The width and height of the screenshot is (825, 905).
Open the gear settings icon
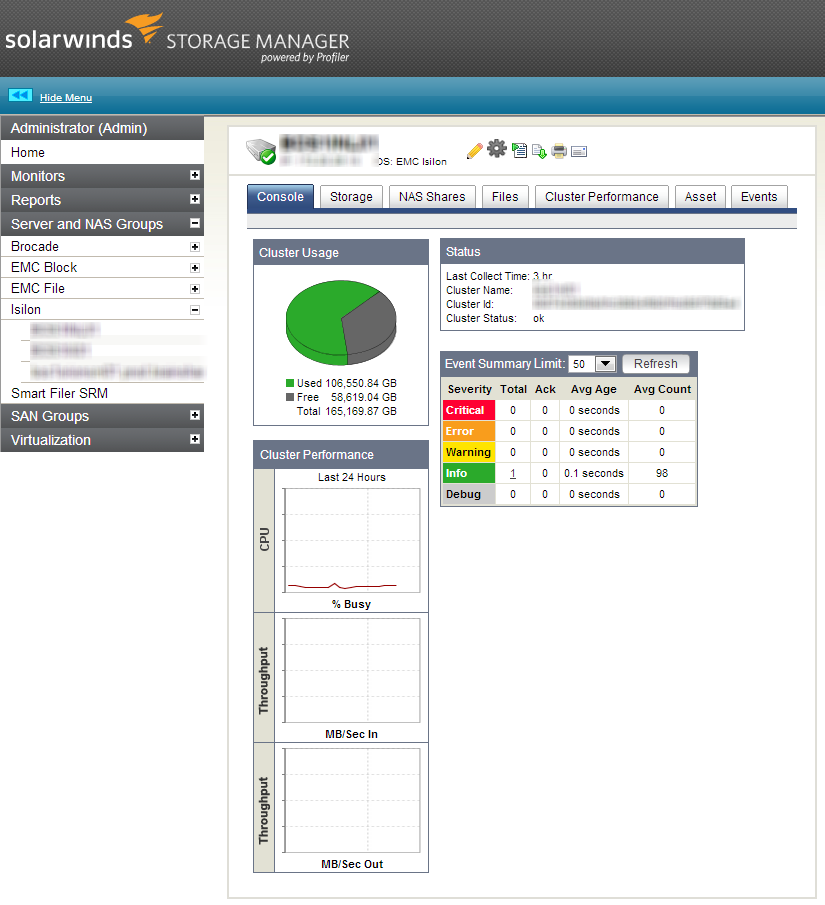pyautogui.click(x=497, y=149)
